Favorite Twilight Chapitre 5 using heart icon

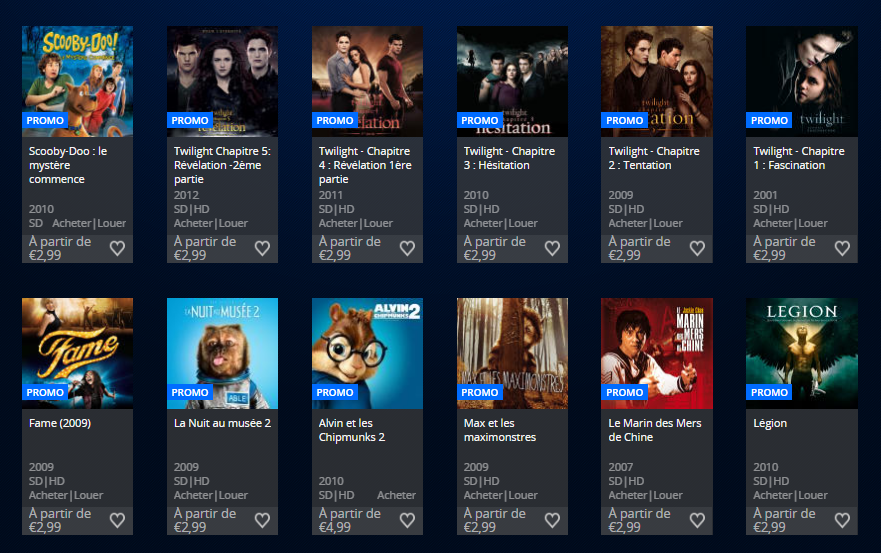coord(262,248)
